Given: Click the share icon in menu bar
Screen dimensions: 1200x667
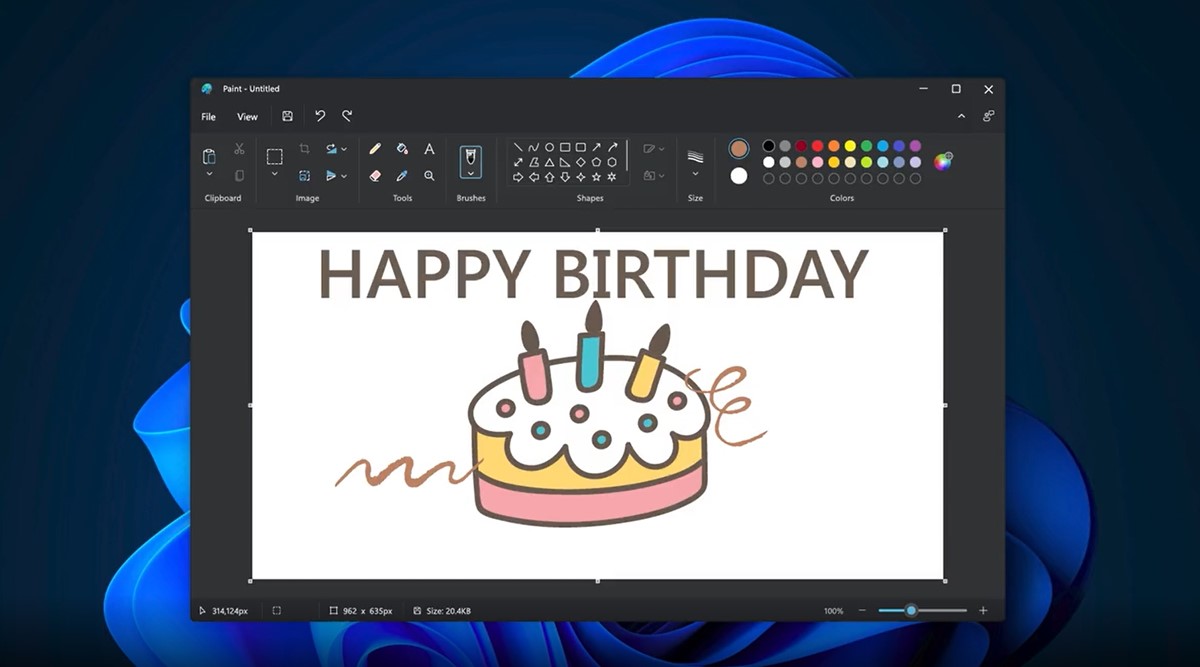Looking at the screenshot, I should [x=988, y=116].
